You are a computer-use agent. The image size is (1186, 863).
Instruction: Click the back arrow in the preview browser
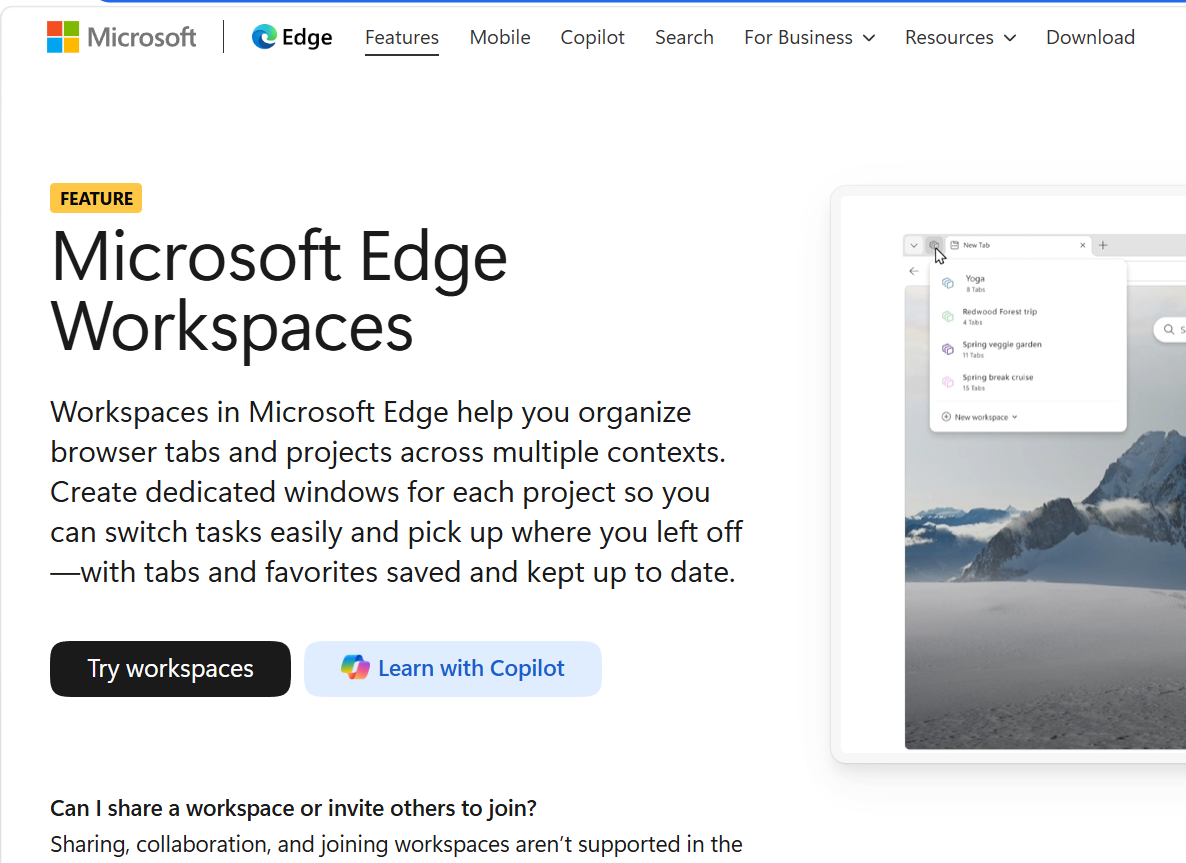click(x=914, y=271)
